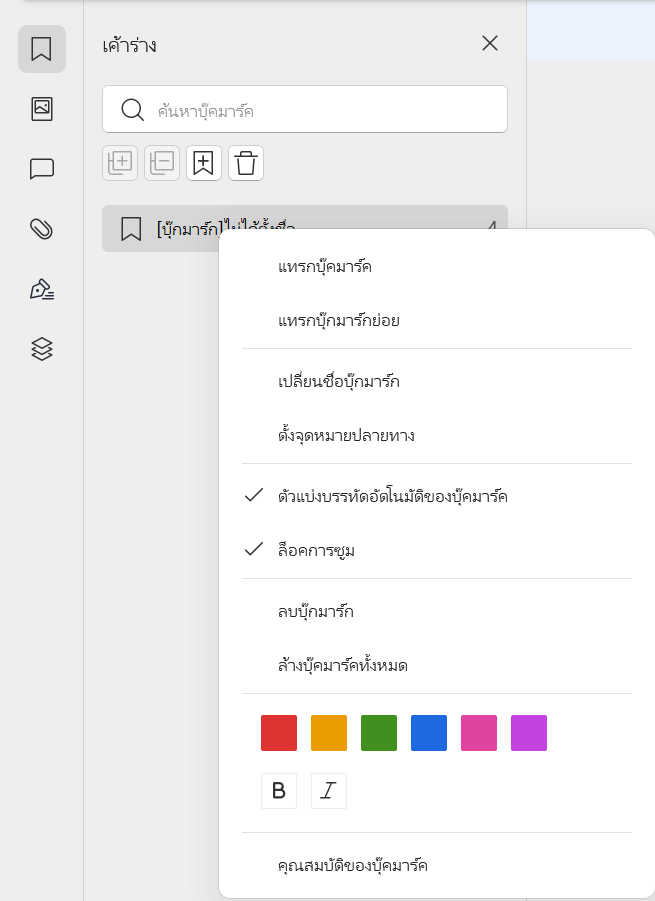Click the ค้นหาบุ๊คมาร์ค search field
Viewport: 655px width, 901px height.
tap(305, 109)
